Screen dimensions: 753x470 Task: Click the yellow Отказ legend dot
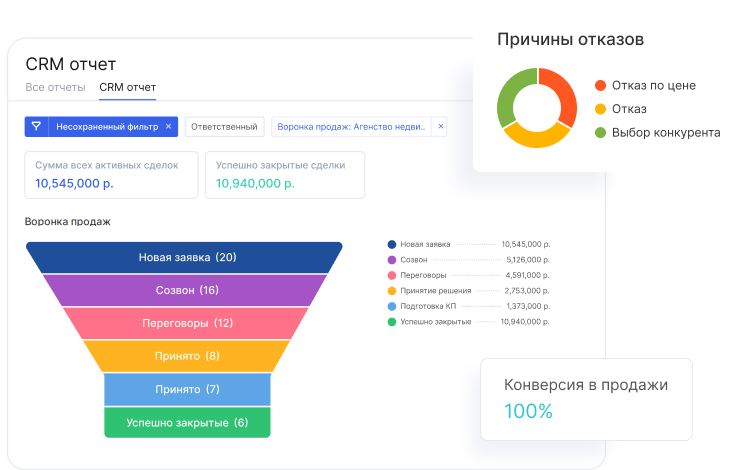(600, 109)
